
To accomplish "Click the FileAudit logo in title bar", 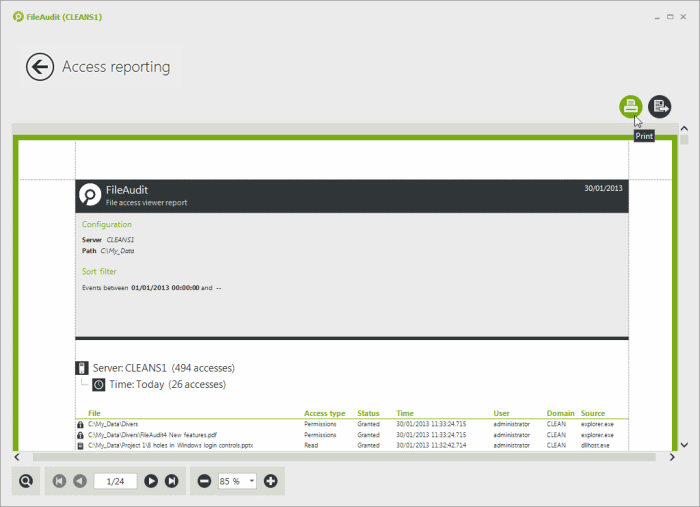I will click(x=18, y=17).
